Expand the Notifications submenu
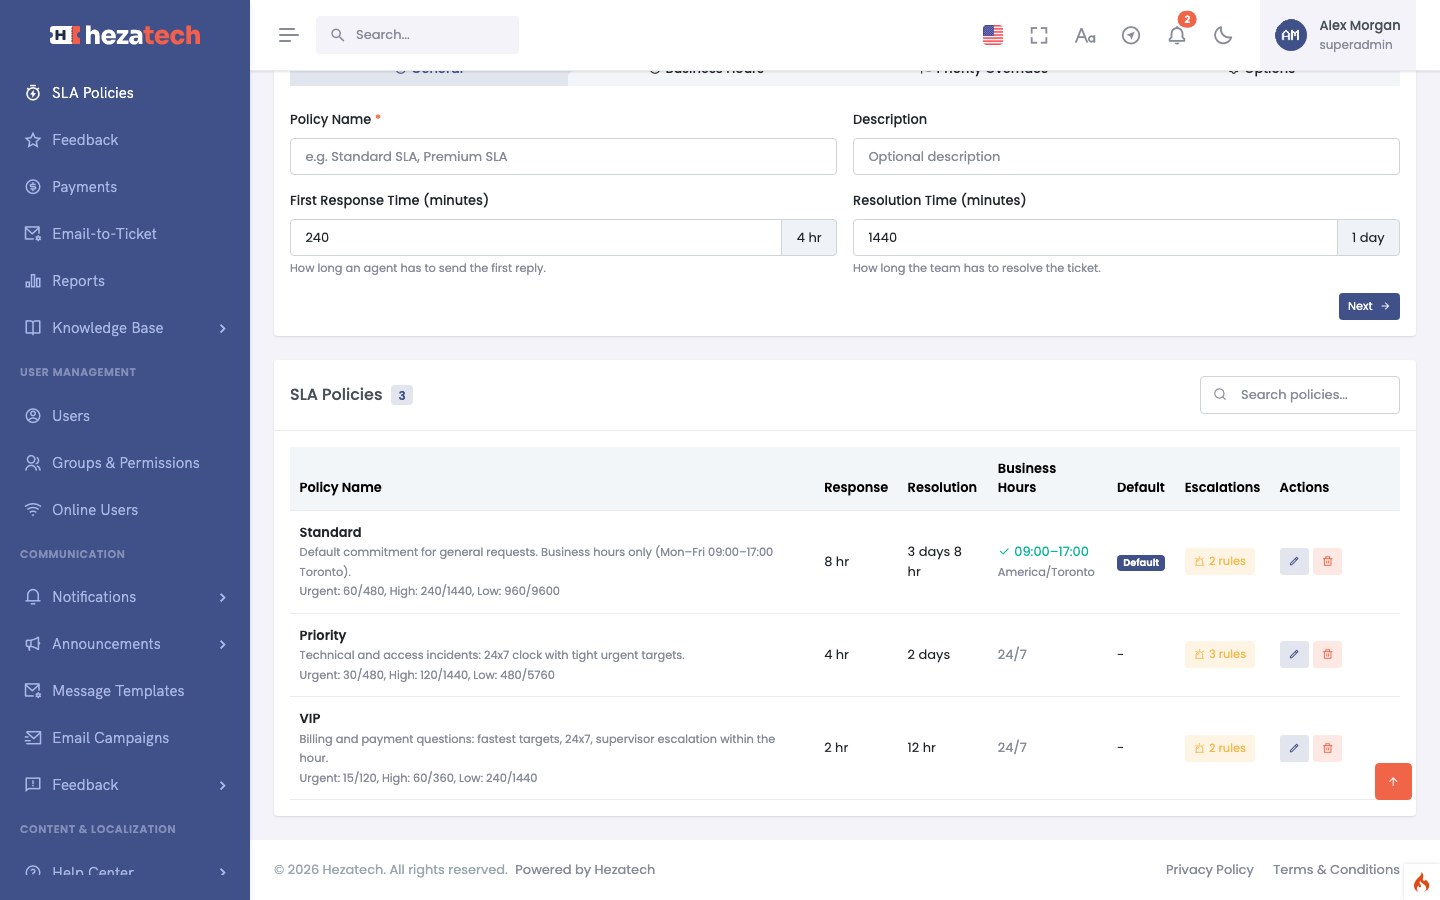This screenshot has width=1440, height=900. (x=125, y=597)
